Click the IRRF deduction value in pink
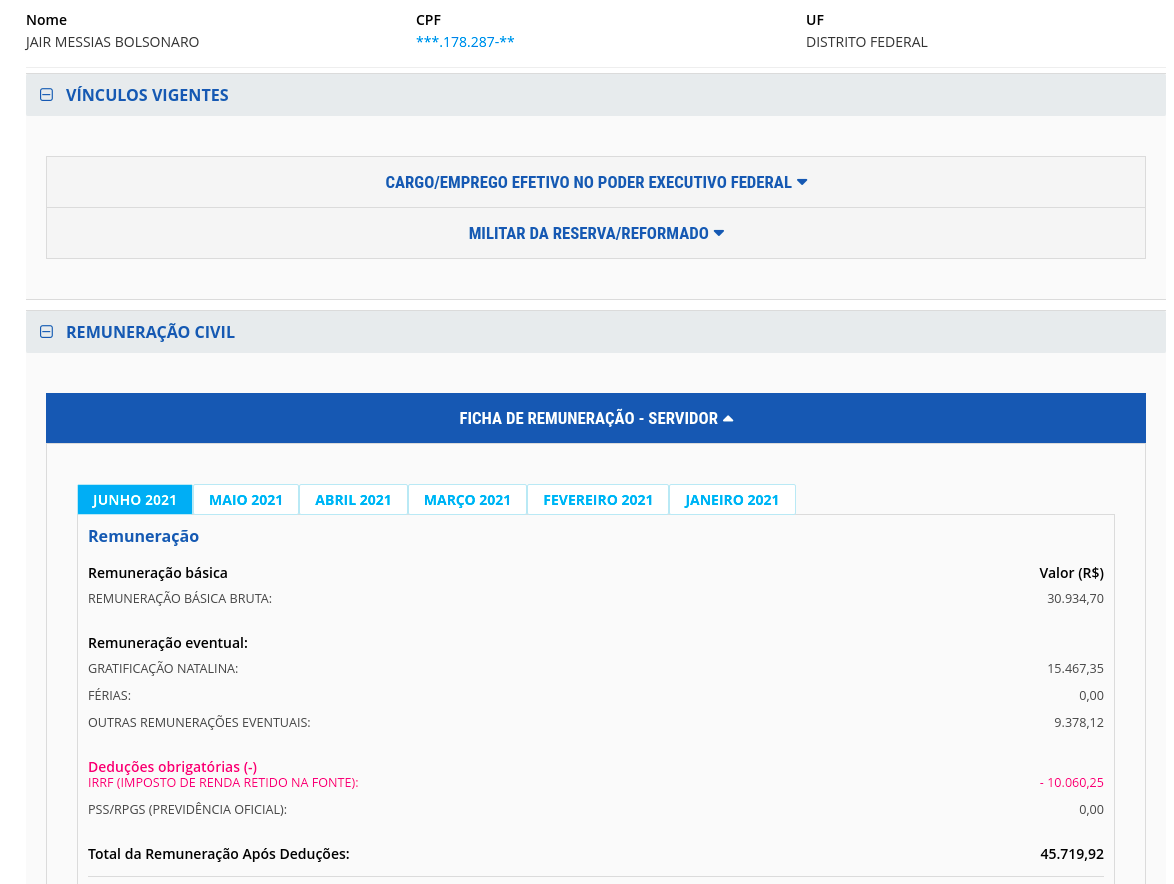 pos(1071,782)
